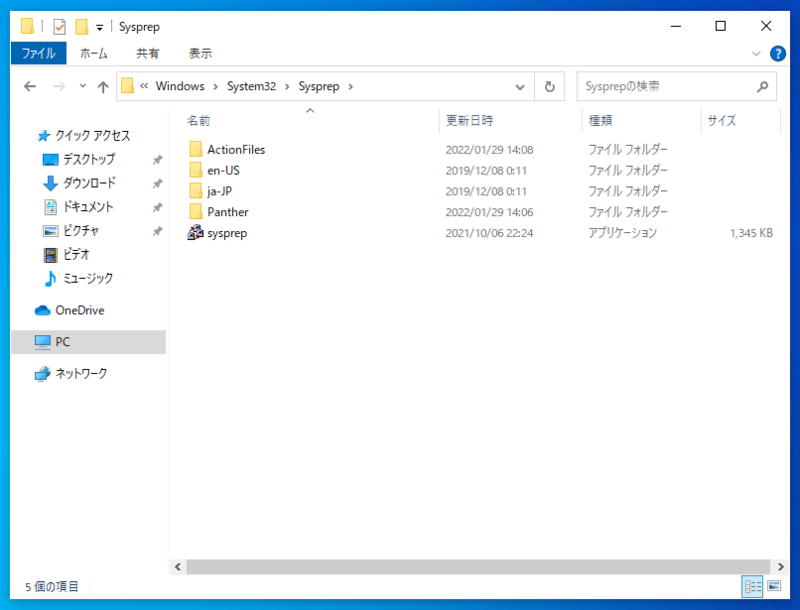The height and width of the screenshot is (610, 800).
Task: Refresh the Sysprep folder view
Action: [549, 87]
